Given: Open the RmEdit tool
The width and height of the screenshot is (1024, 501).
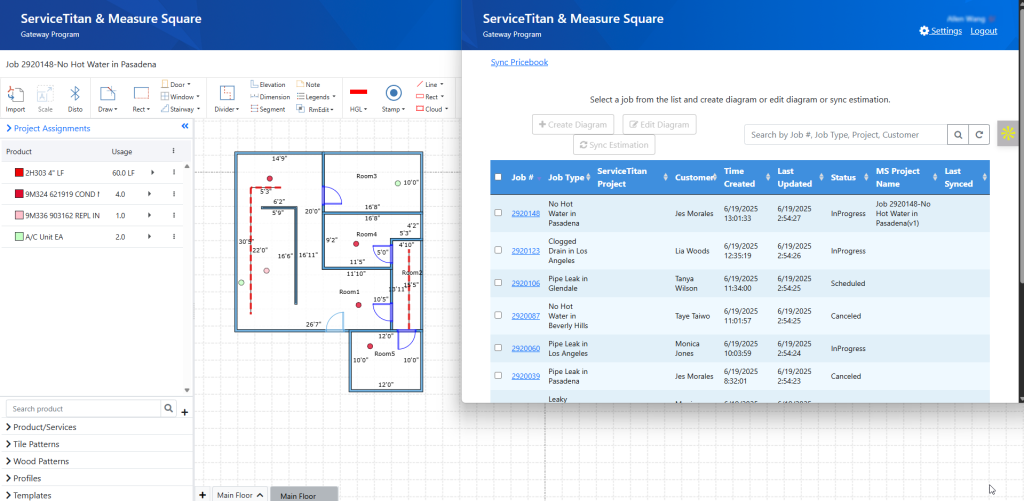Looking at the screenshot, I should pos(315,109).
